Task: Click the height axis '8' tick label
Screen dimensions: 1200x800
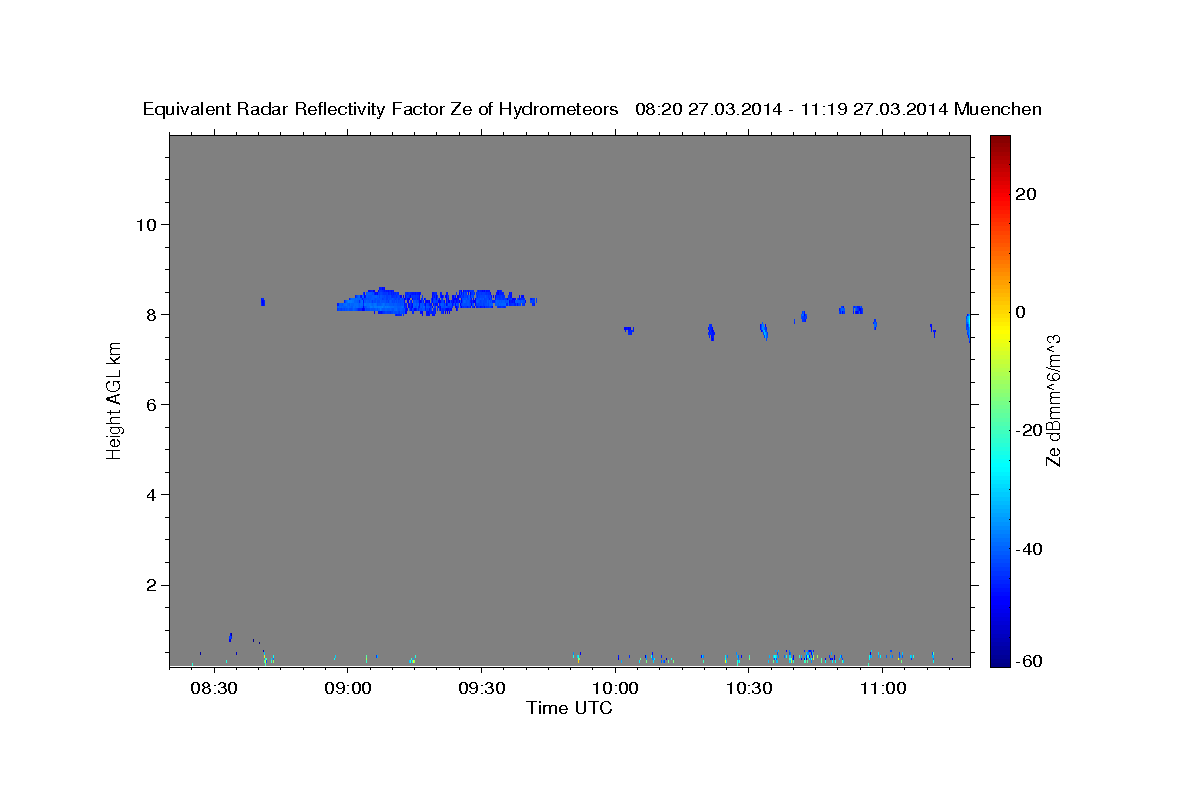Action: 152,314
